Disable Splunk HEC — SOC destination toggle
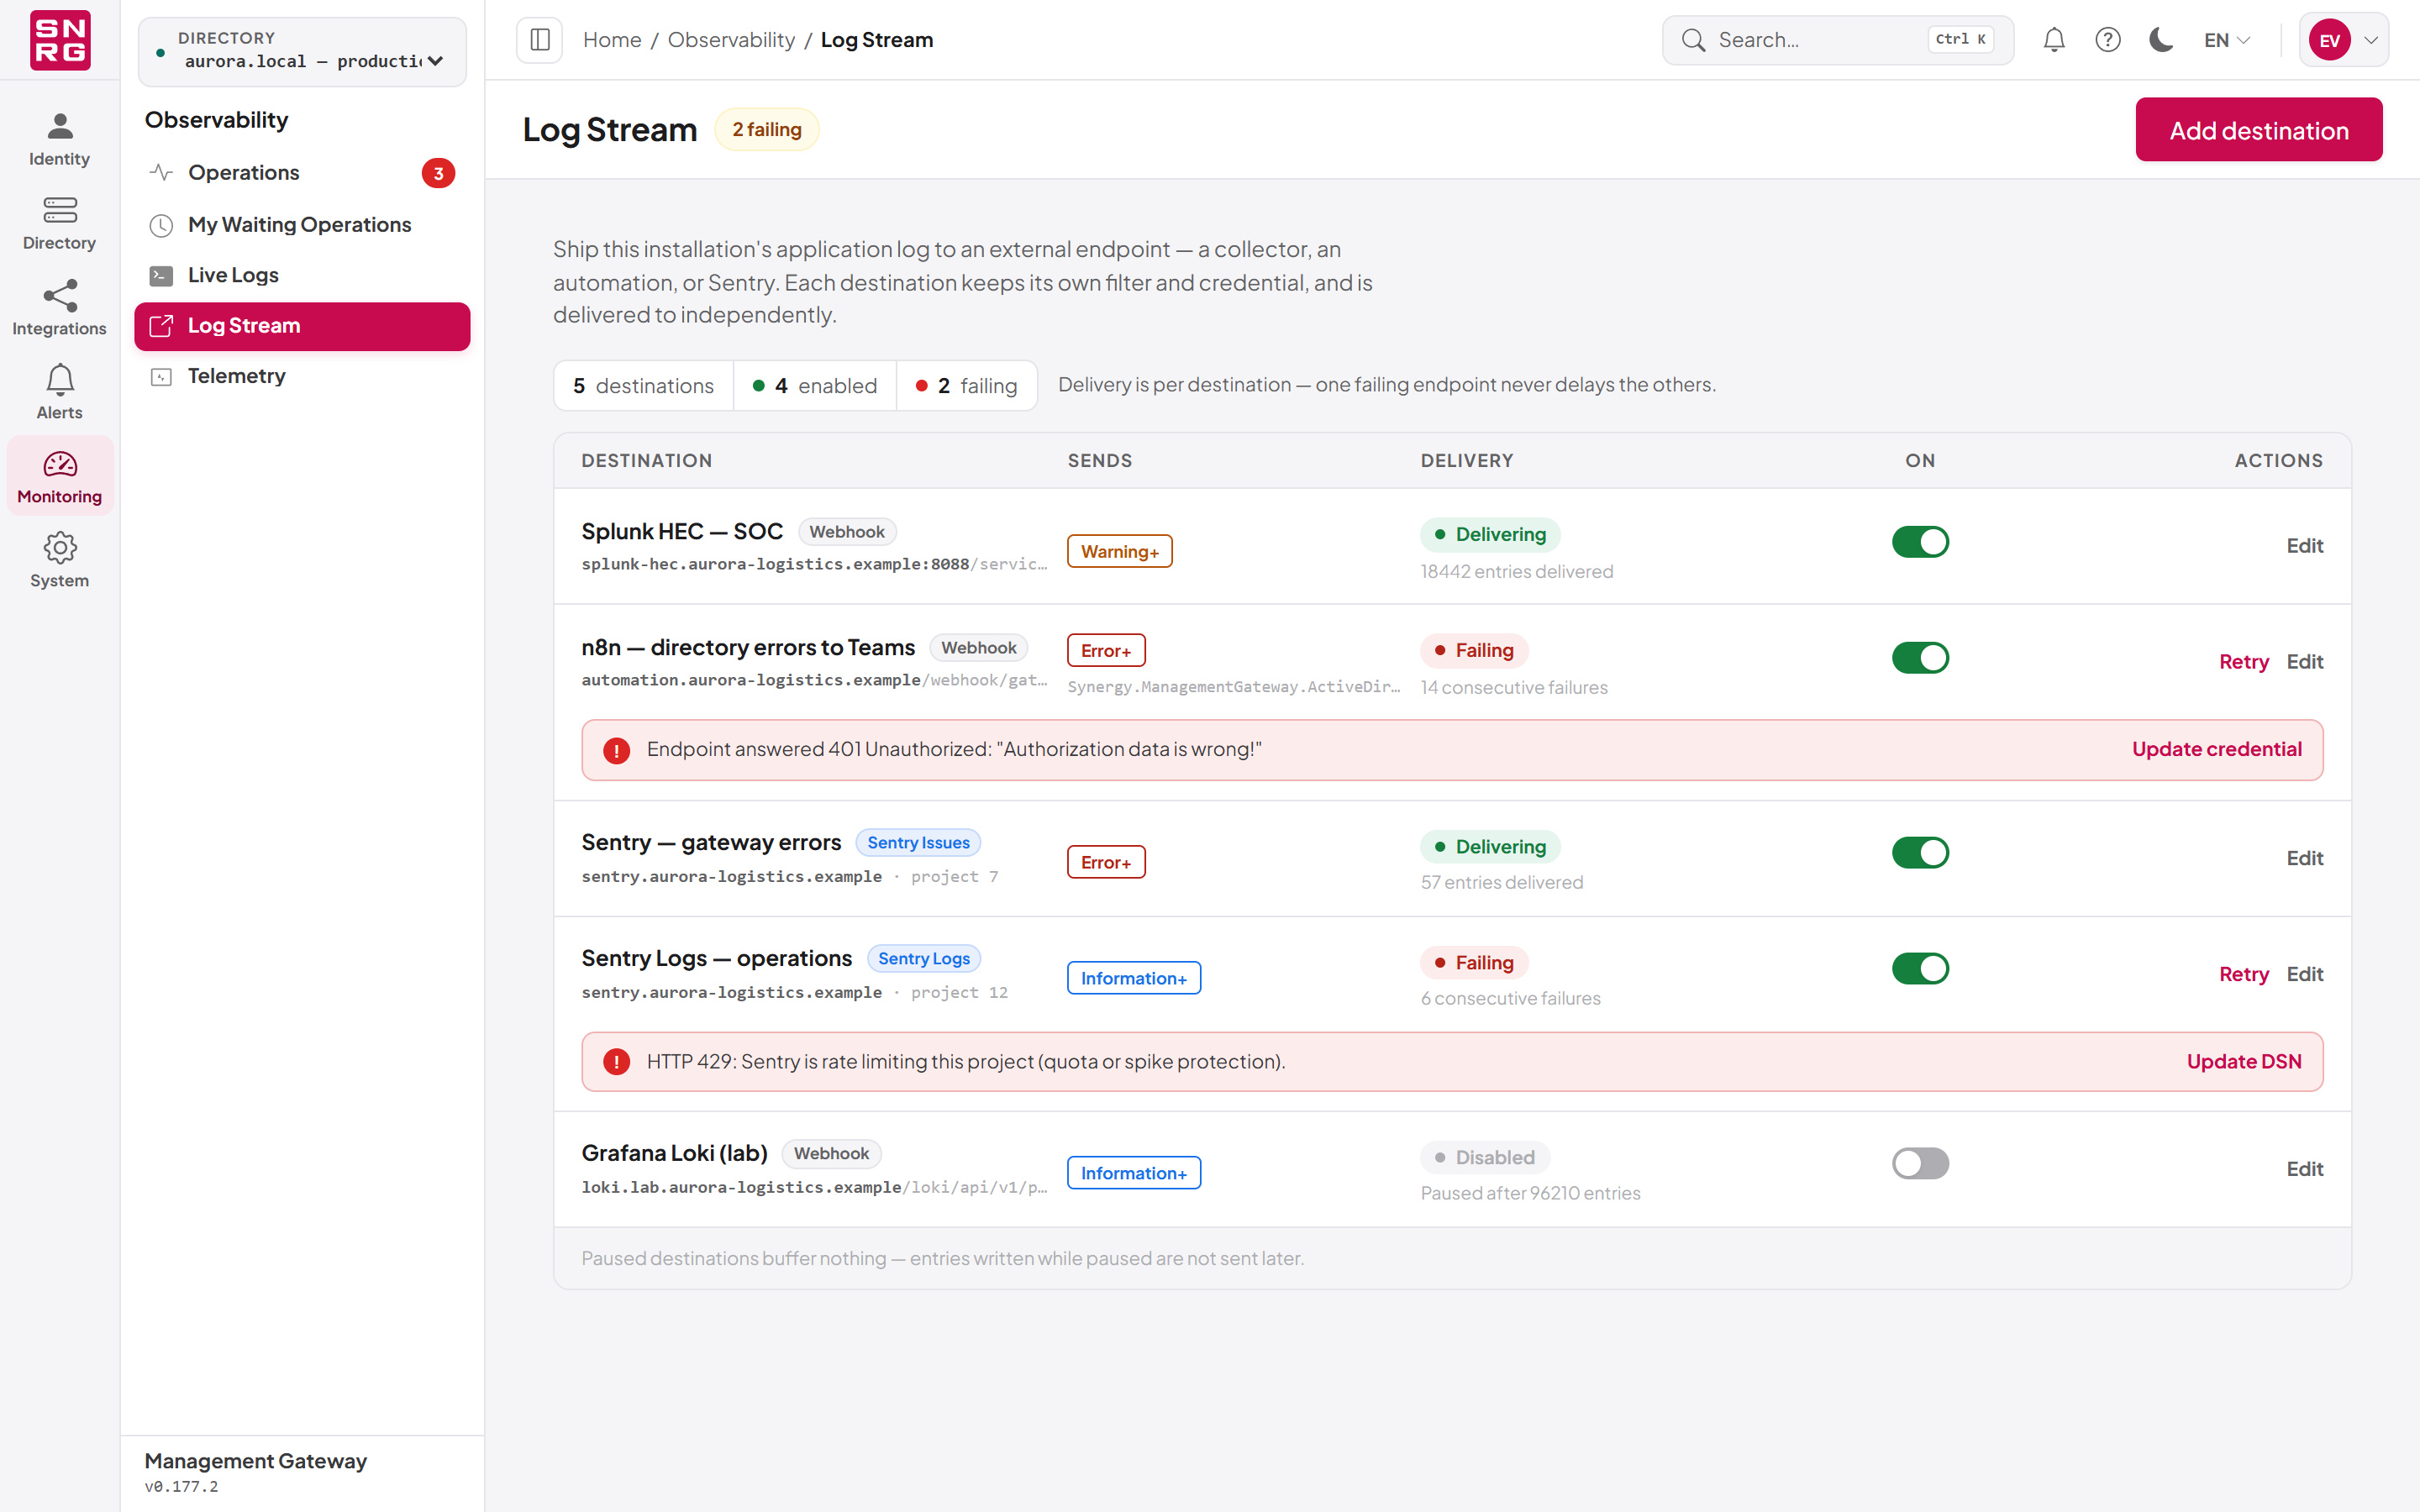This screenshot has height=1512, width=2420. [x=1920, y=542]
